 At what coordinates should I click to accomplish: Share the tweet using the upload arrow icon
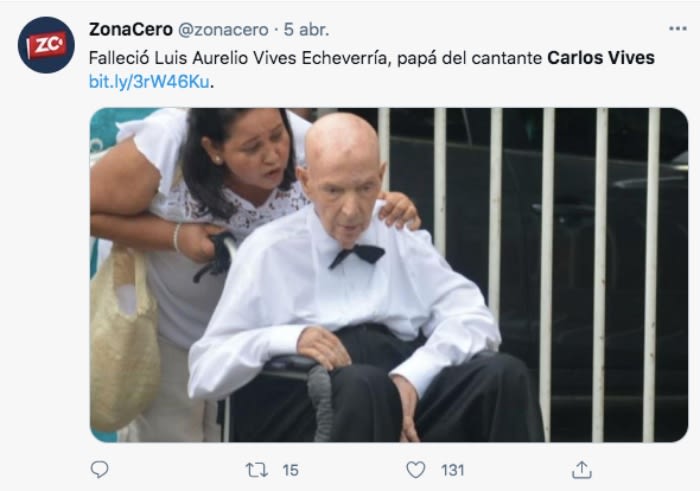[x=582, y=470]
